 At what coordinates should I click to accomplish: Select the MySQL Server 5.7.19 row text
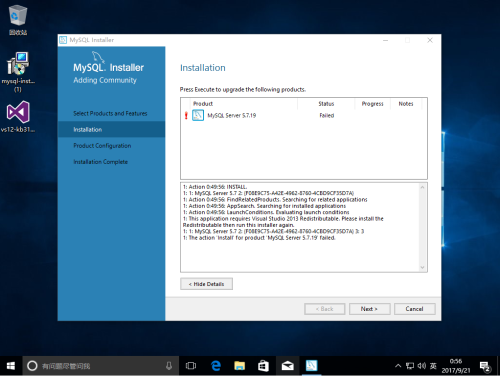click(x=232, y=115)
